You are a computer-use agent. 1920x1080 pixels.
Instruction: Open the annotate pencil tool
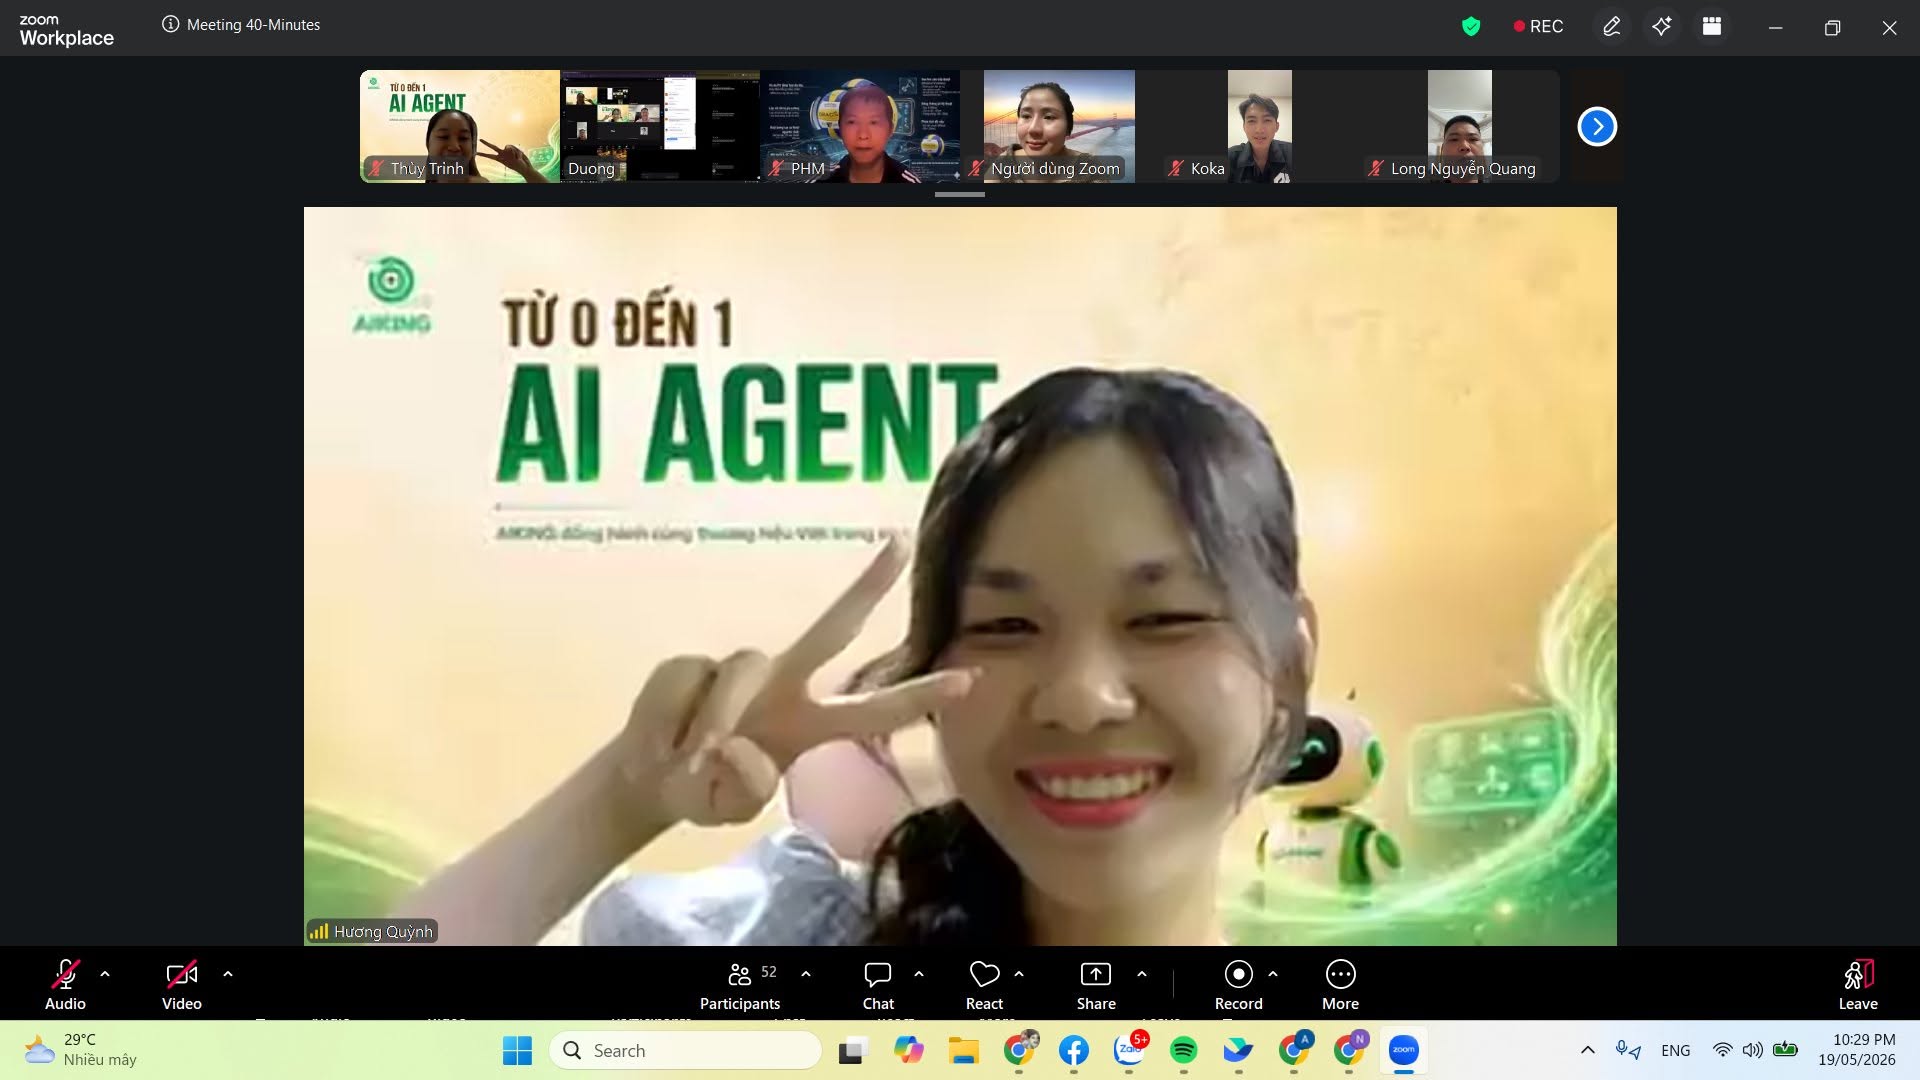click(1612, 27)
